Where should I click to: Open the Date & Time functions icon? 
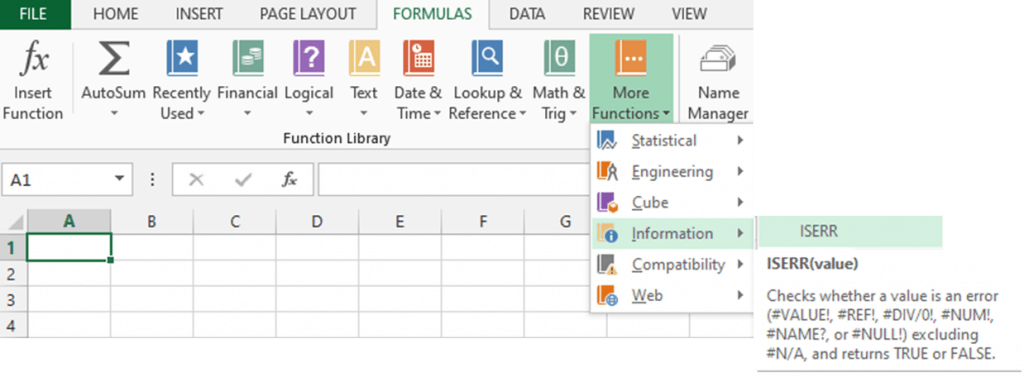coord(419,59)
